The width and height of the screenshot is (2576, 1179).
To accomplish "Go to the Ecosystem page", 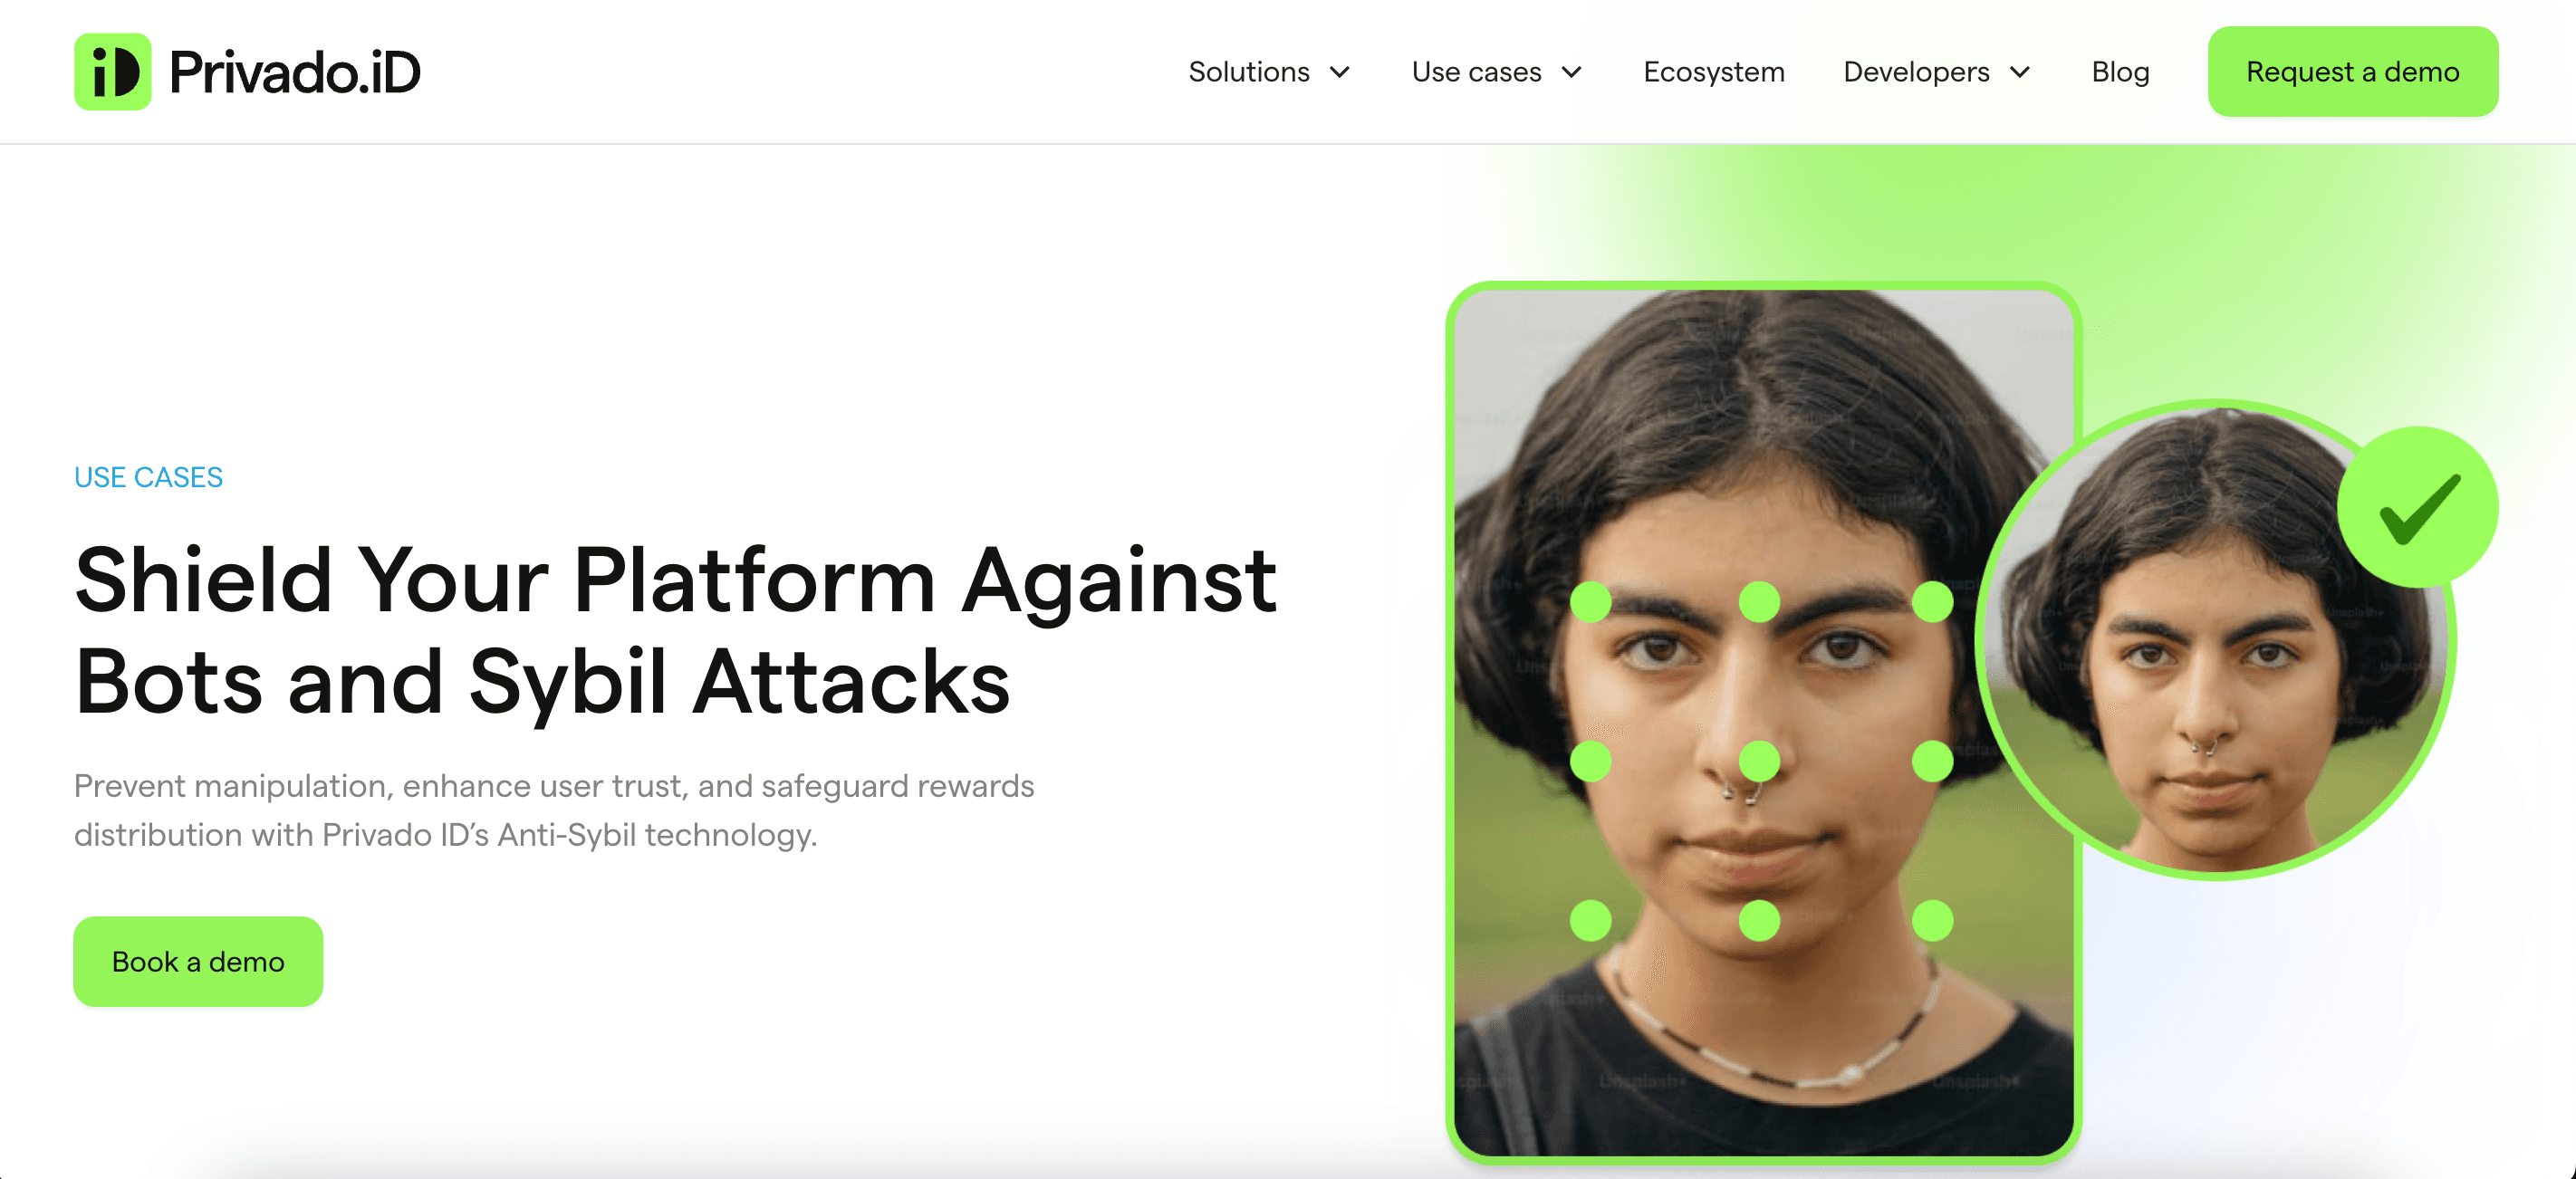I will pyautogui.click(x=1713, y=72).
